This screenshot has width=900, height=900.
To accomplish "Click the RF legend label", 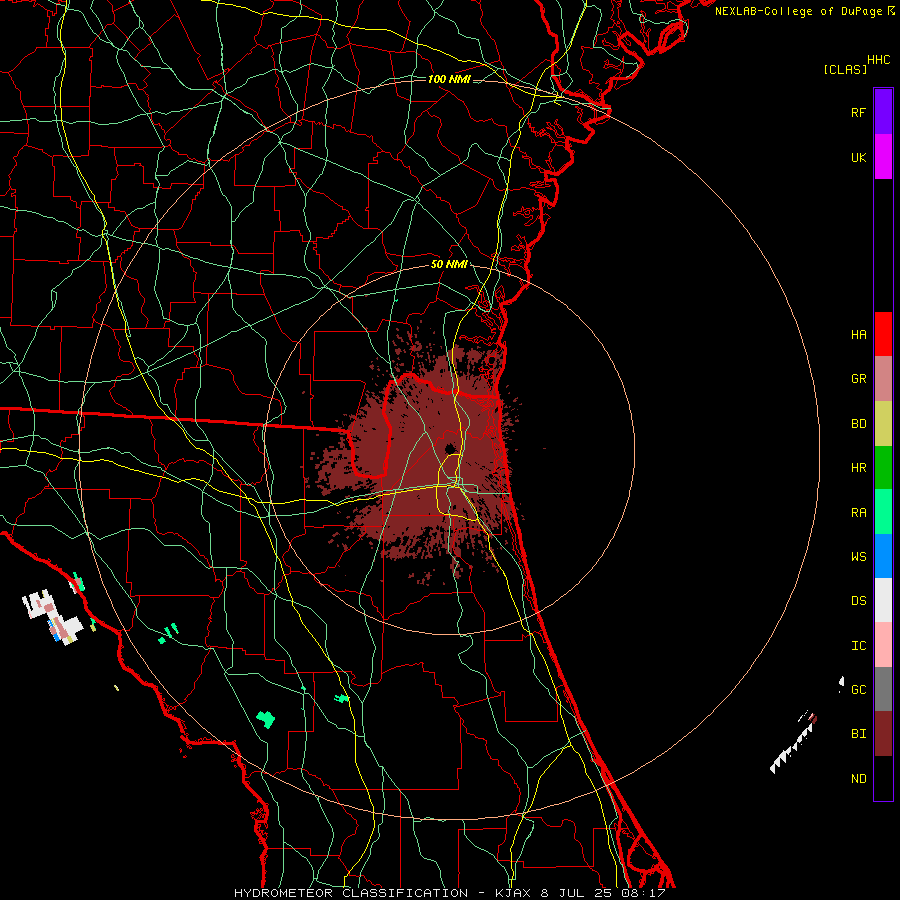I will (x=858, y=112).
